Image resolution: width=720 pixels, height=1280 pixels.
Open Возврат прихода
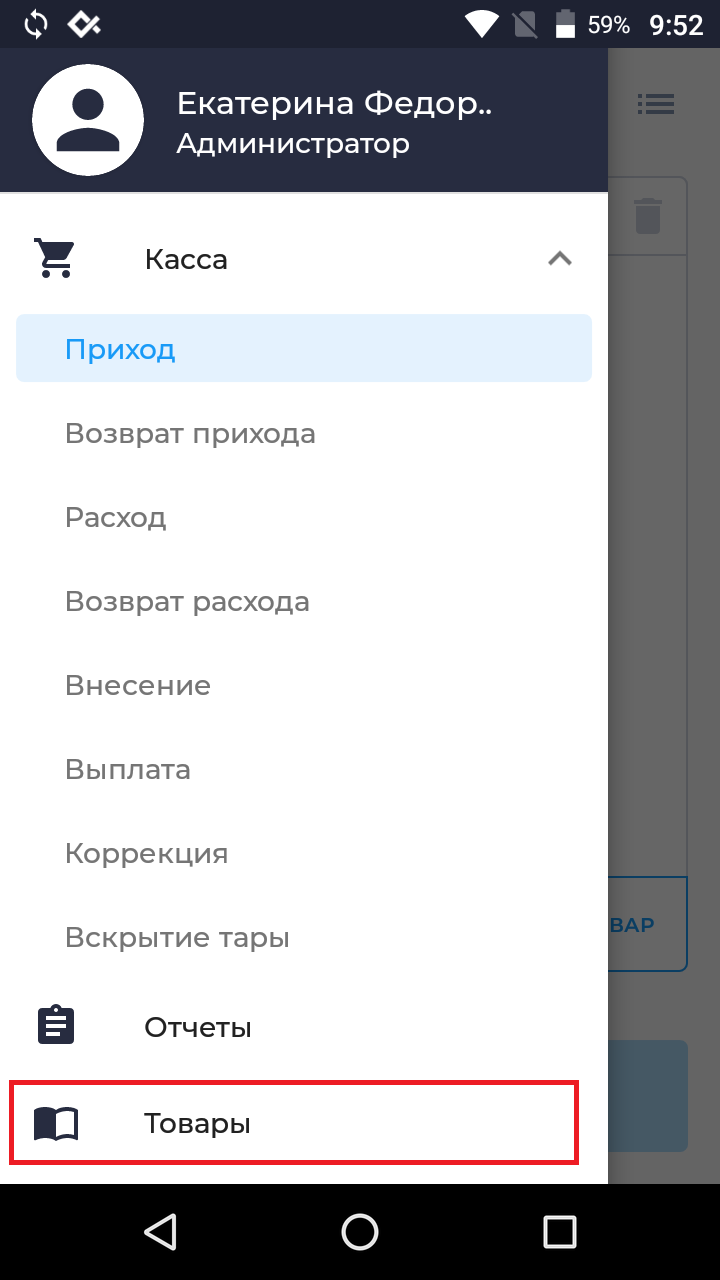tap(190, 433)
